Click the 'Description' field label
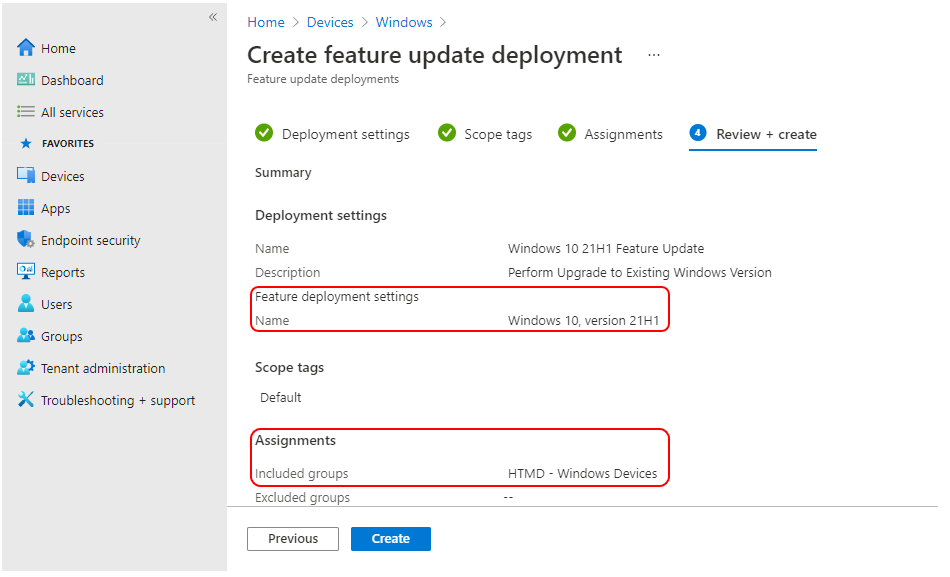950x577 pixels. [287, 273]
